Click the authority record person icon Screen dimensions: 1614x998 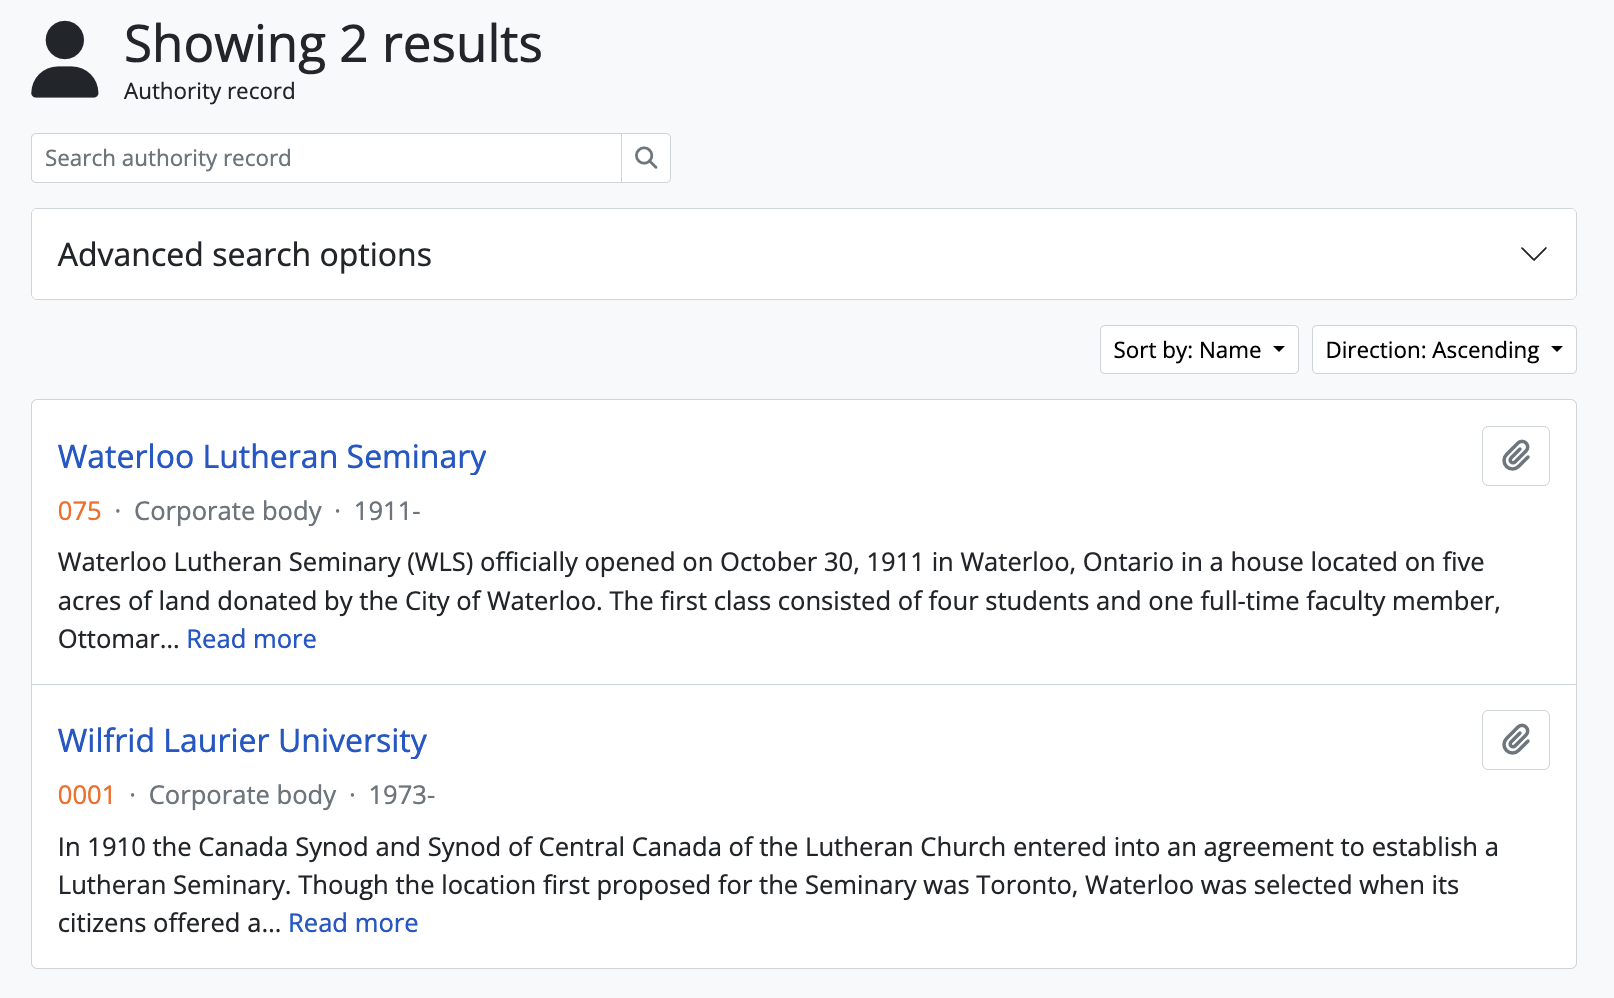tap(65, 60)
